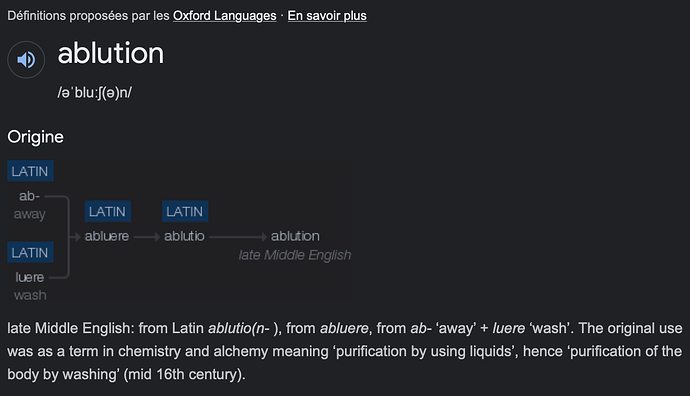This screenshot has width=690, height=396.
Task: Click abluere in the etymology chain
Action: [107, 236]
